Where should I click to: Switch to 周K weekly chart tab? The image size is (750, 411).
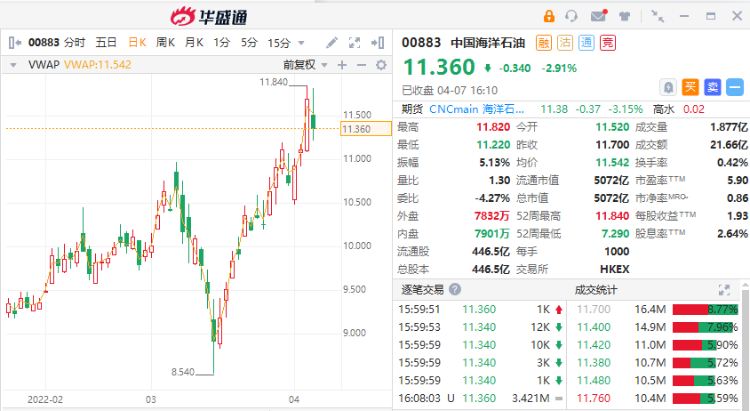click(165, 43)
